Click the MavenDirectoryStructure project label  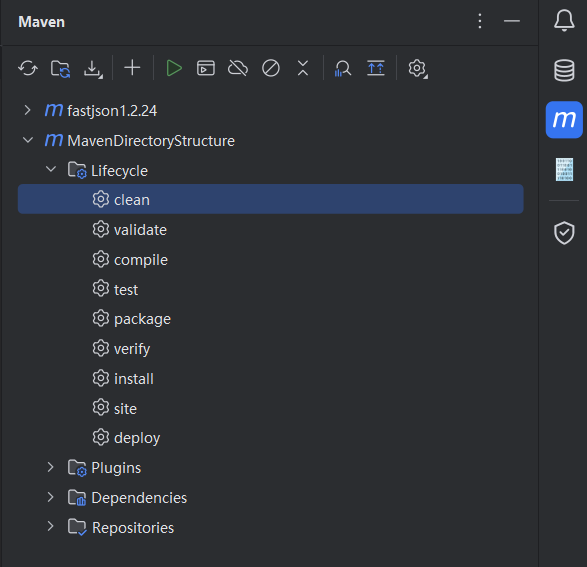[x=151, y=141]
